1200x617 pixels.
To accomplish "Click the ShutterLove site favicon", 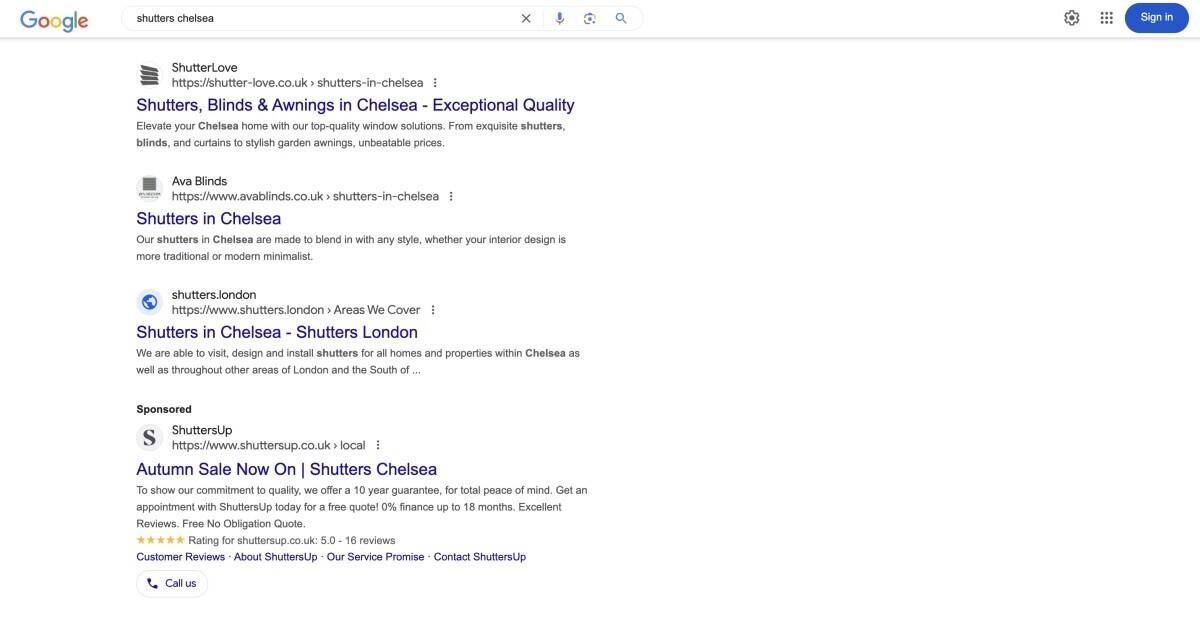I will pyautogui.click(x=149, y=75).
